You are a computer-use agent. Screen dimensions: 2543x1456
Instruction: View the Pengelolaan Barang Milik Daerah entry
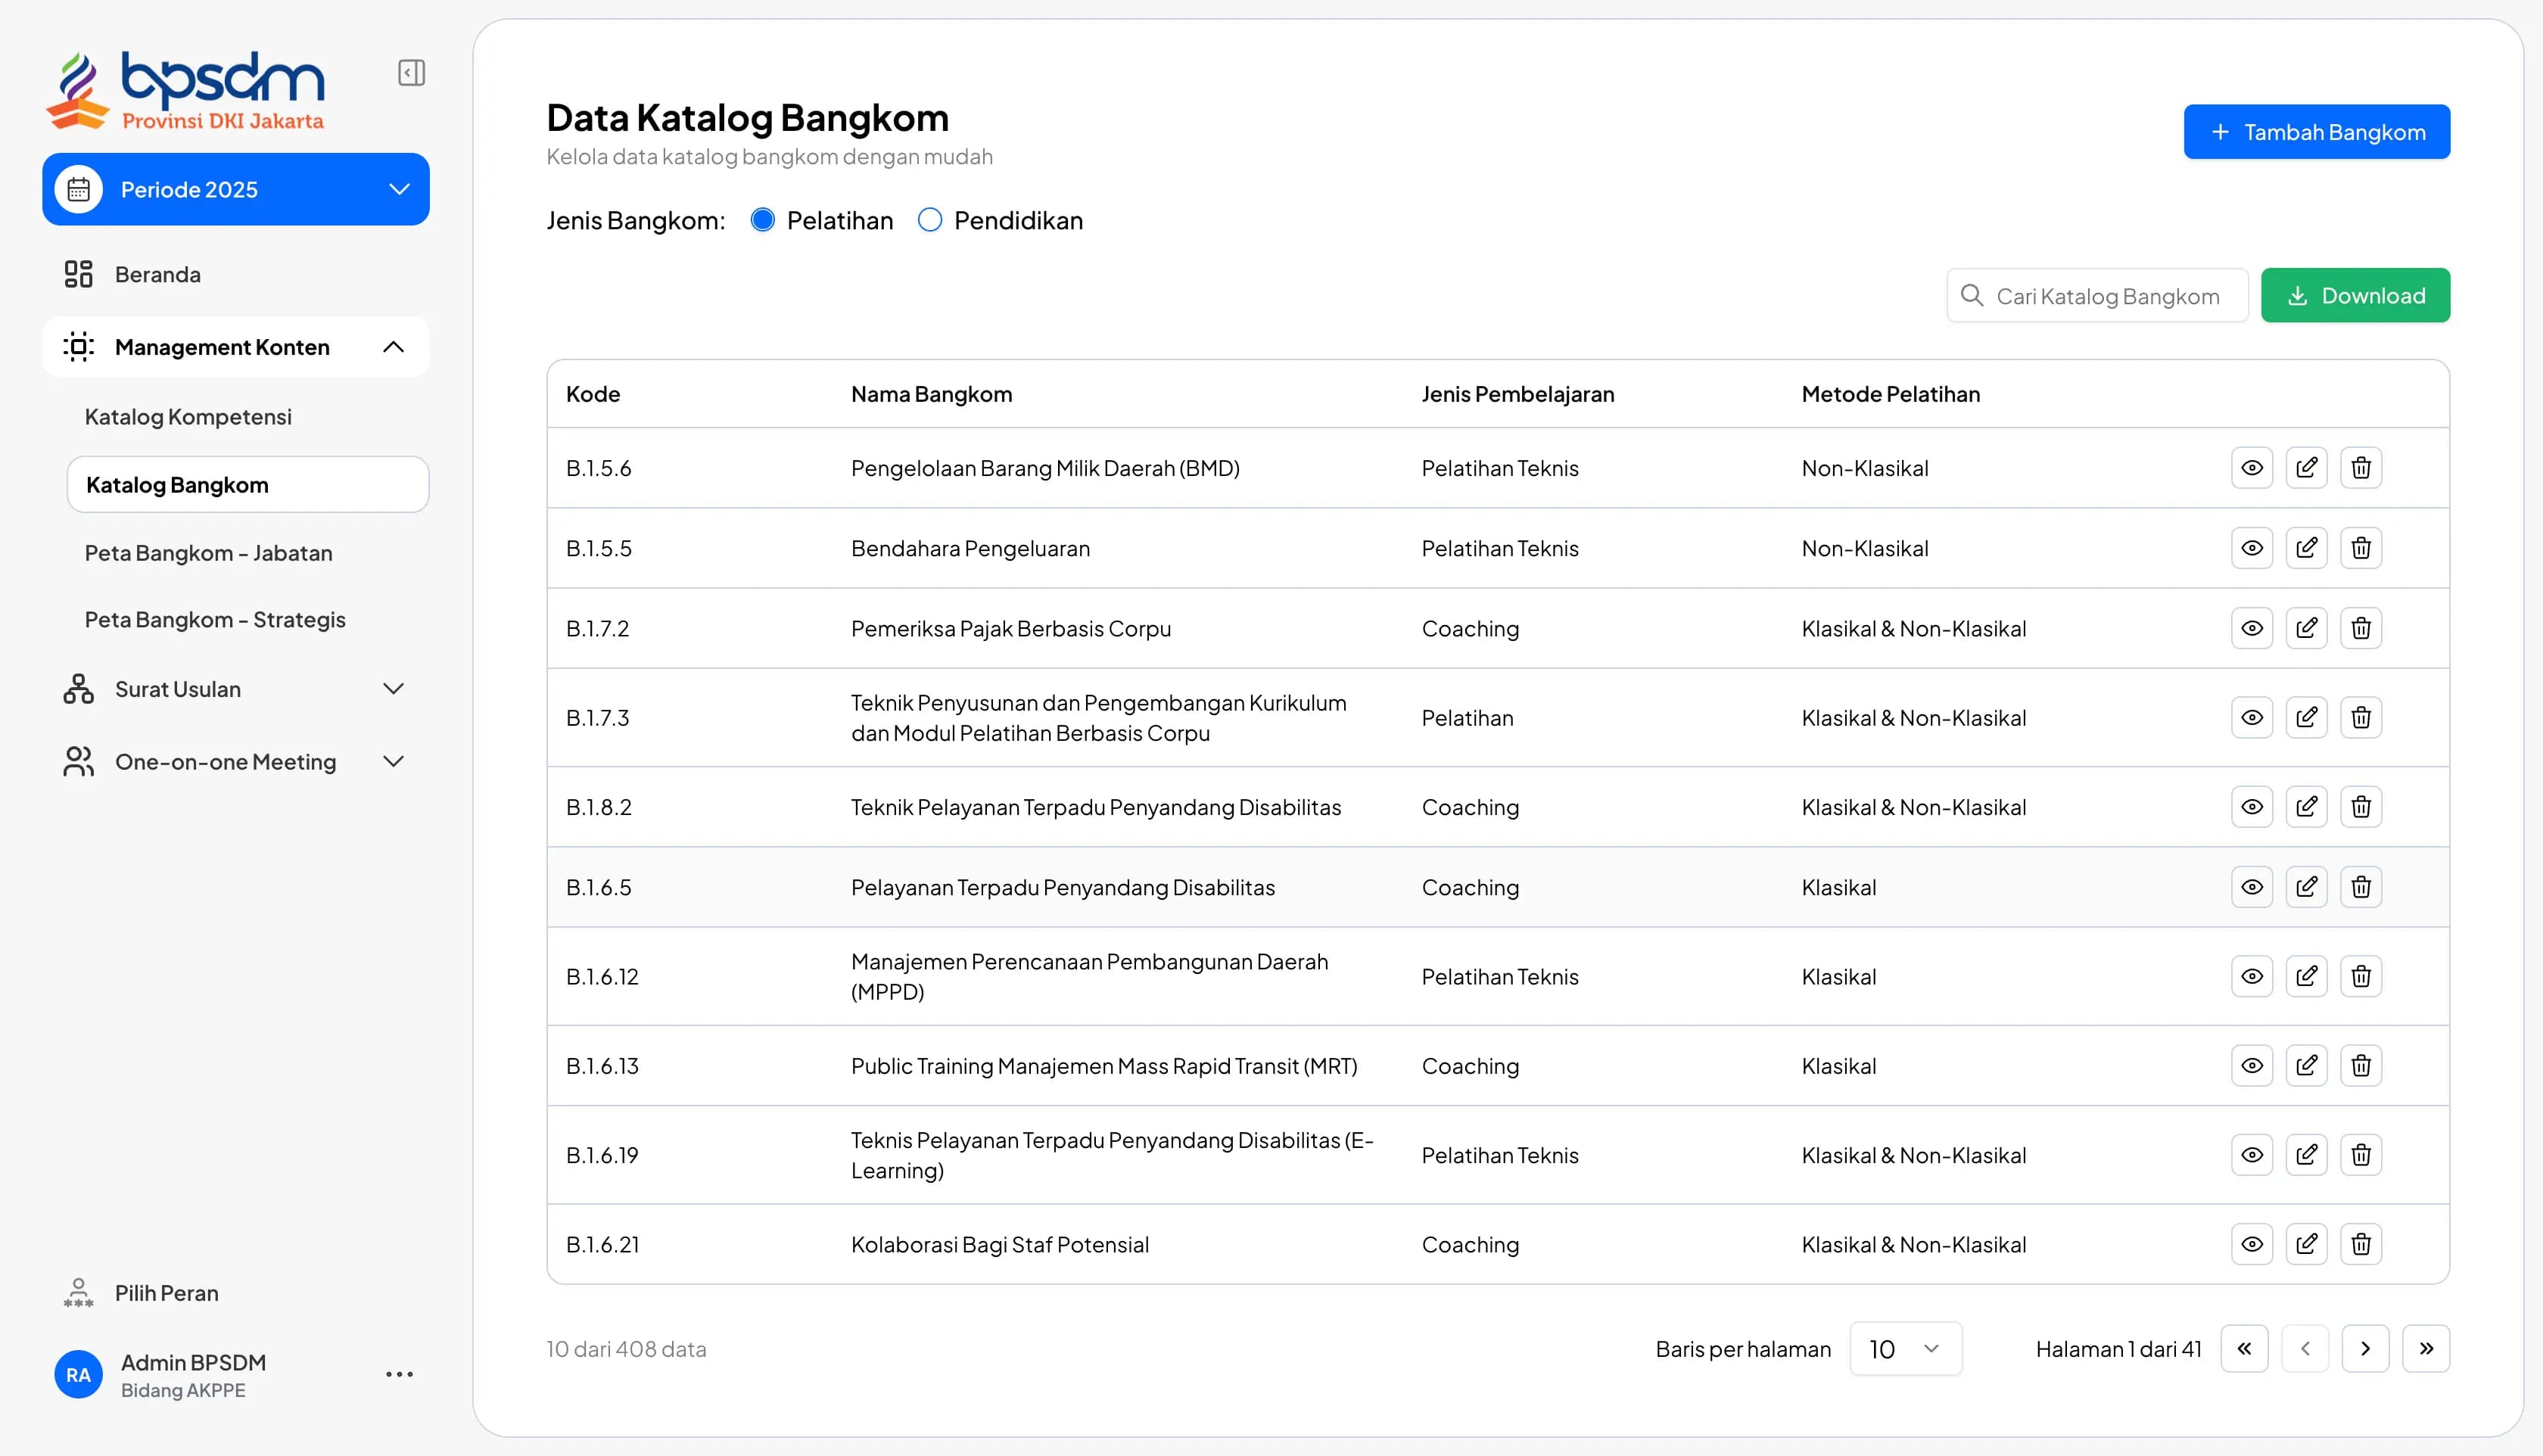click(x=2251, y=468)
